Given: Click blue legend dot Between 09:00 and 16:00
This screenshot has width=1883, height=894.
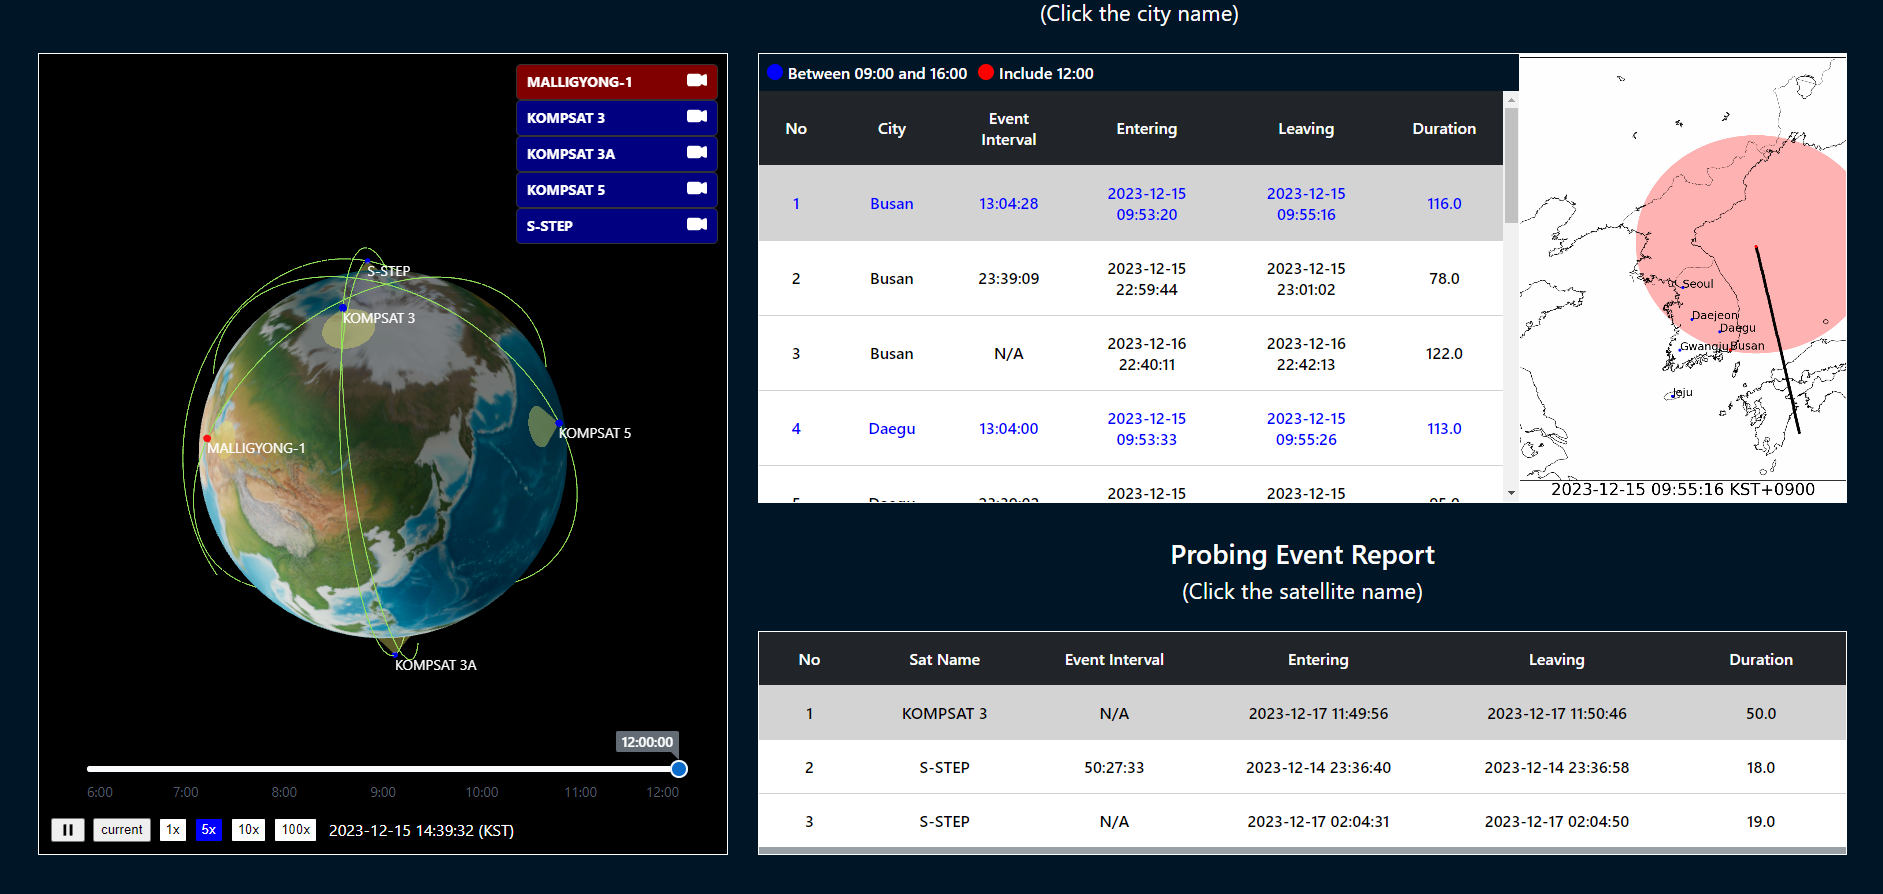Looking at the screenshot, I should click(775, 72).
